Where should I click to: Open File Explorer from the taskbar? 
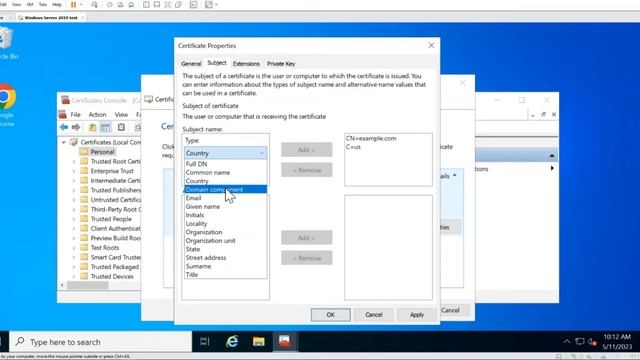258,342
